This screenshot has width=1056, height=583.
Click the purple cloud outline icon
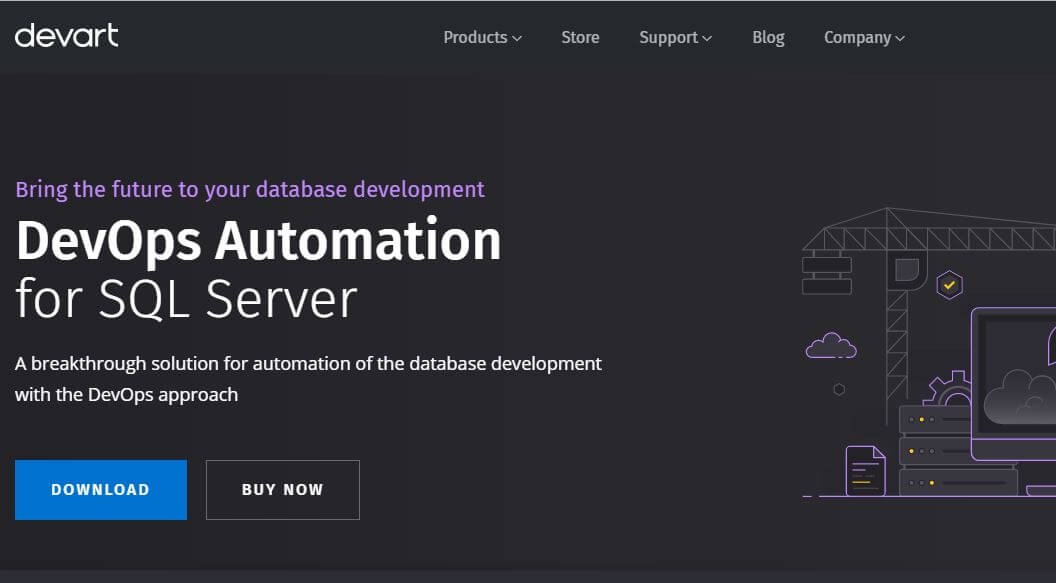pyautogui.click(x=831, y=345)
